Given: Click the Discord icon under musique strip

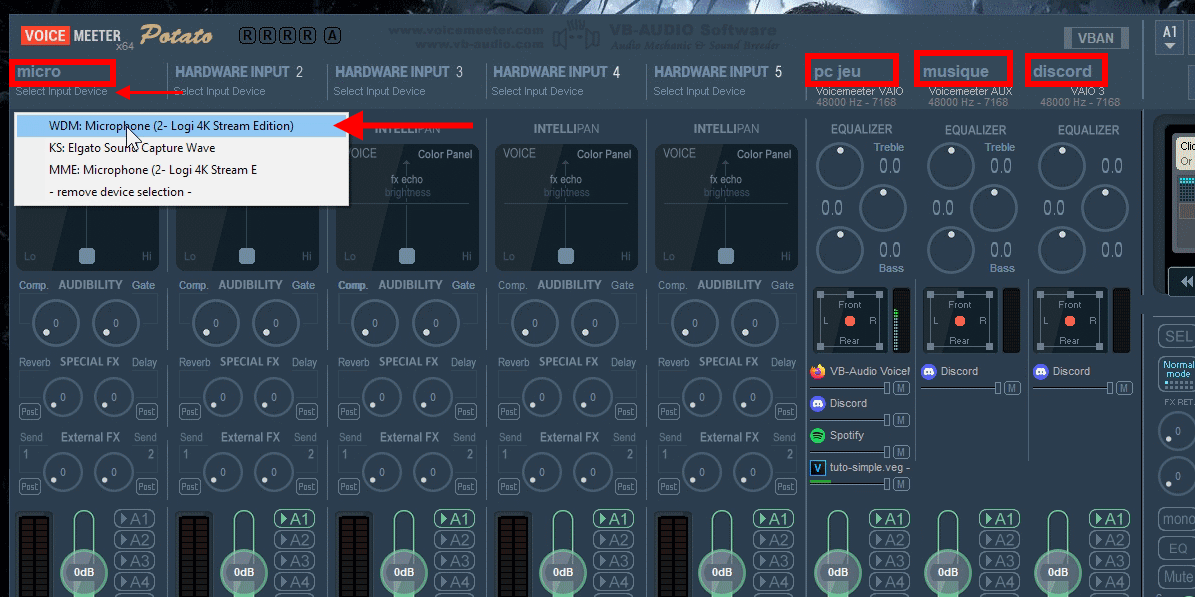Looking at the screenshot, I should click(x=929, y=372).
